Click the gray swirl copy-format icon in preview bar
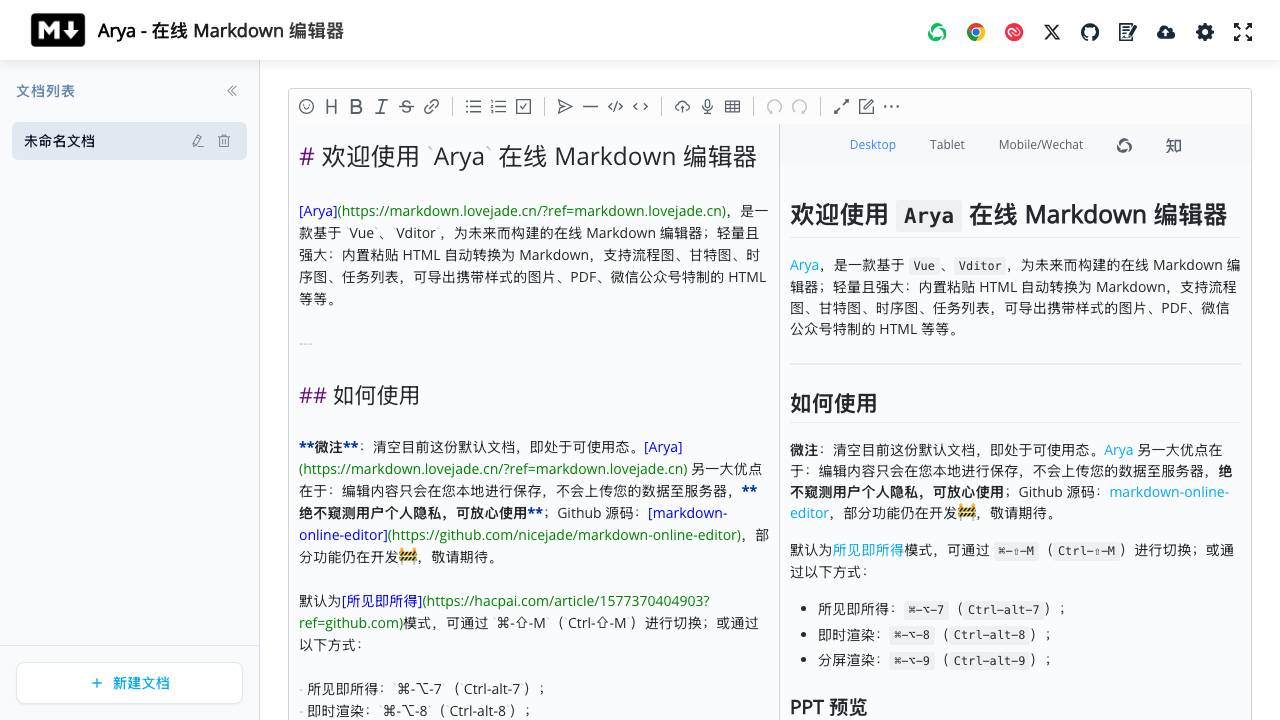1280x720 pixels. tap(1124, 145)
